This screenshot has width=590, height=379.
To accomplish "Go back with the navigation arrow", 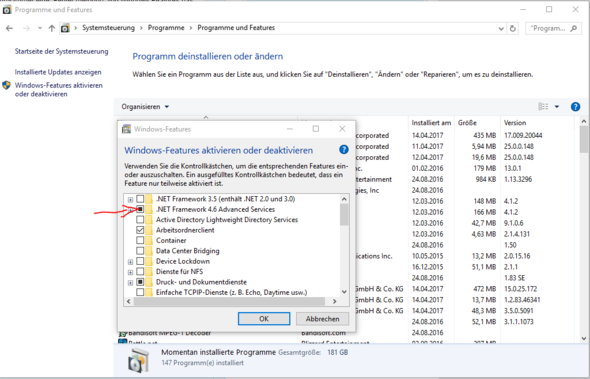I will (9, 28).
